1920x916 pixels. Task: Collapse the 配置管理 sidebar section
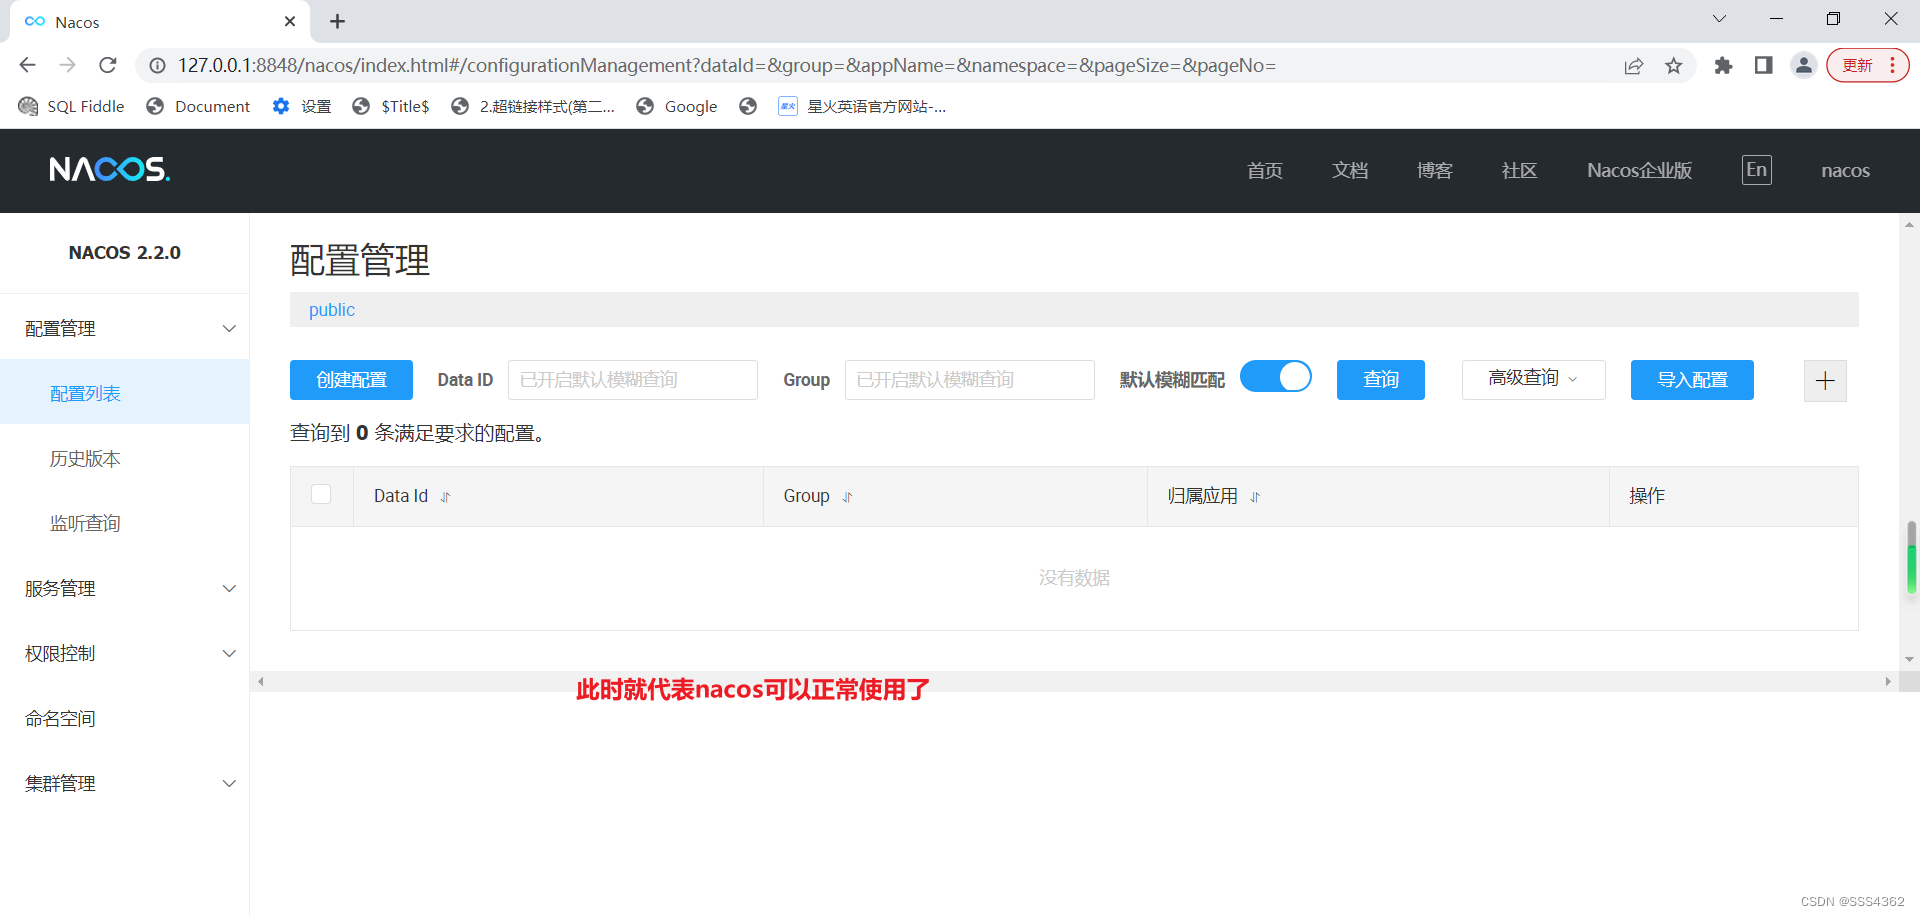click(125, 328)
